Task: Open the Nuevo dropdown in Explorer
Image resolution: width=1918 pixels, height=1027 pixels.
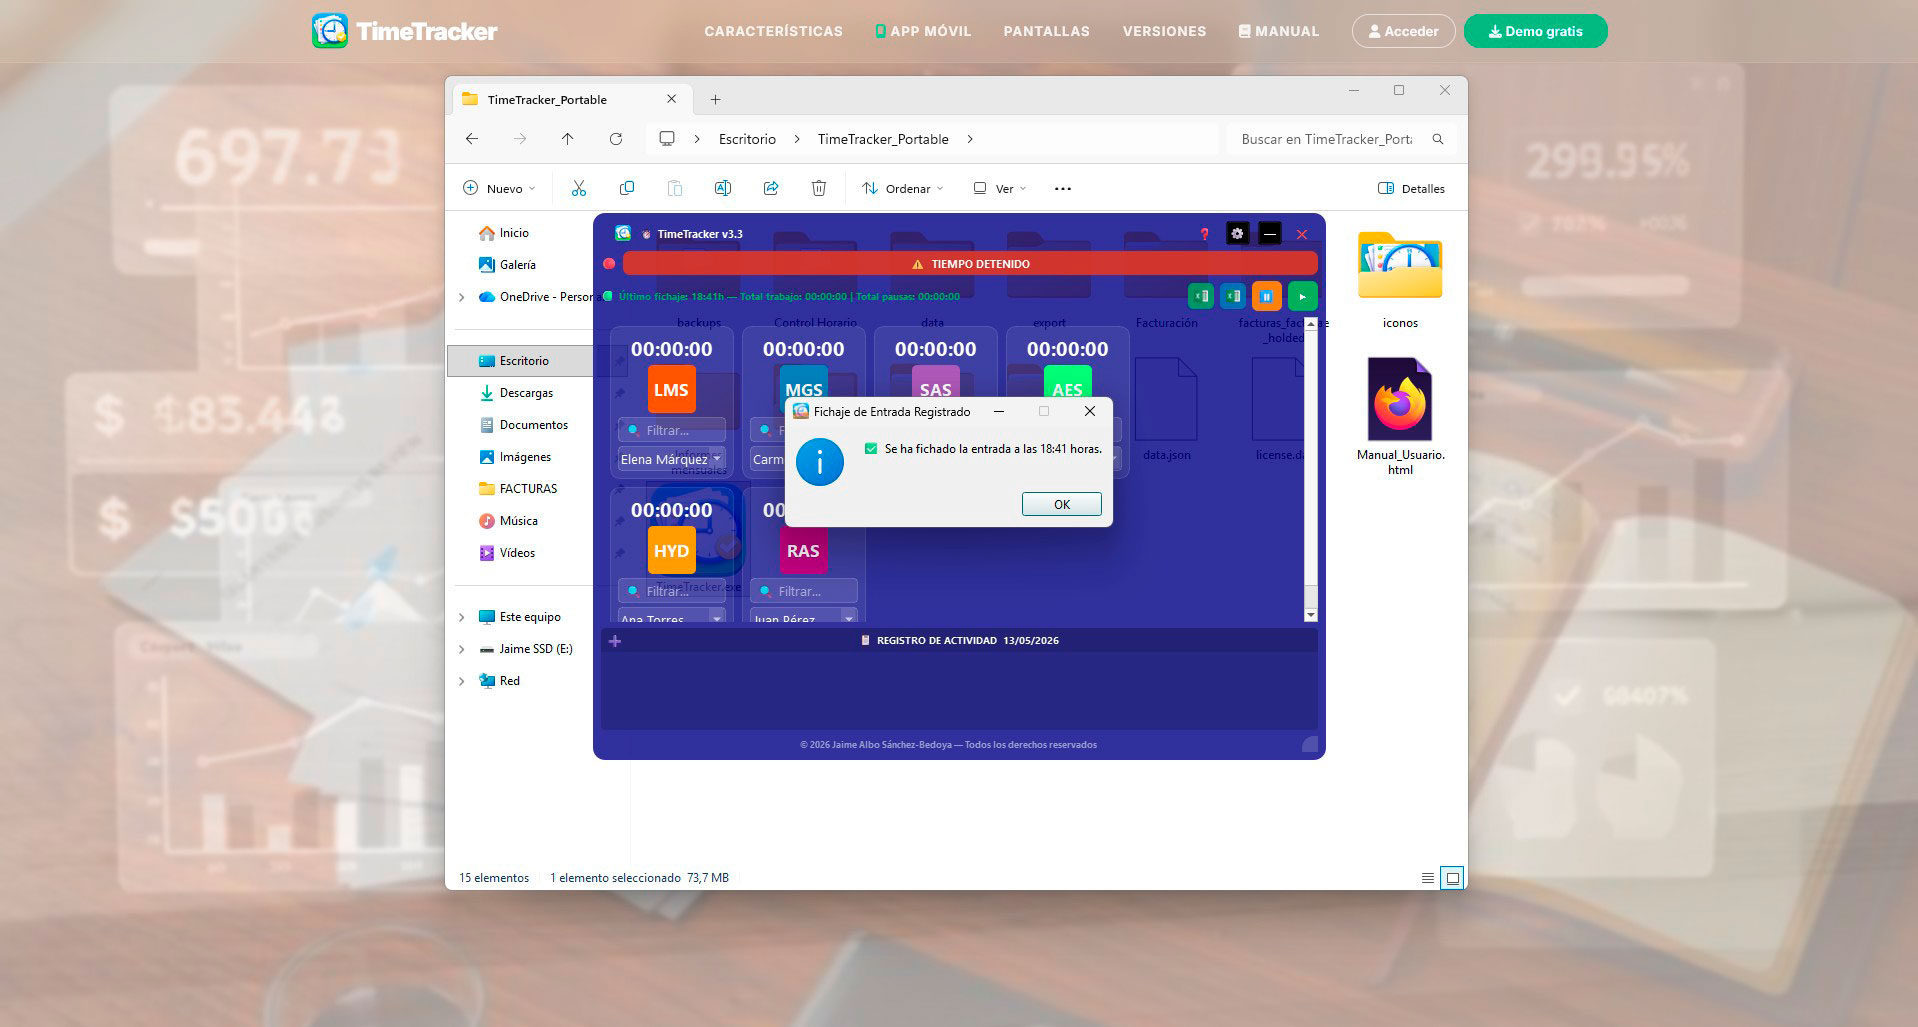Action: coord(499,188)
